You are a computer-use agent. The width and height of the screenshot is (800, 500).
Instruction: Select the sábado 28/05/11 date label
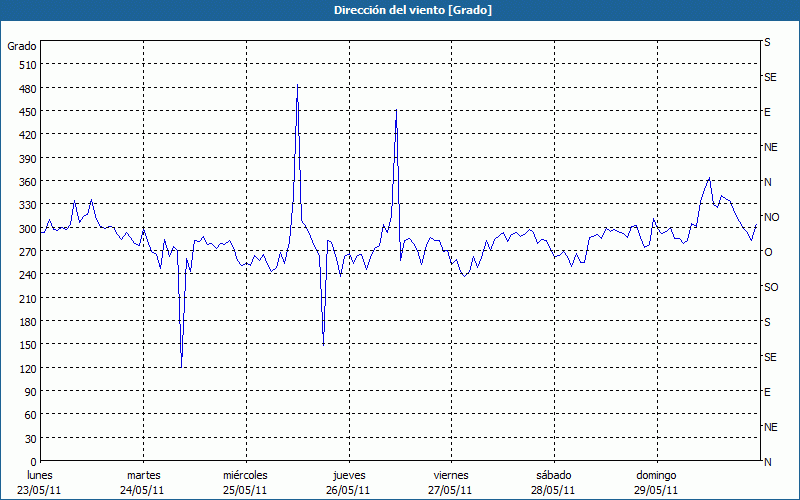pyautogui.click(x=553, y=482)
